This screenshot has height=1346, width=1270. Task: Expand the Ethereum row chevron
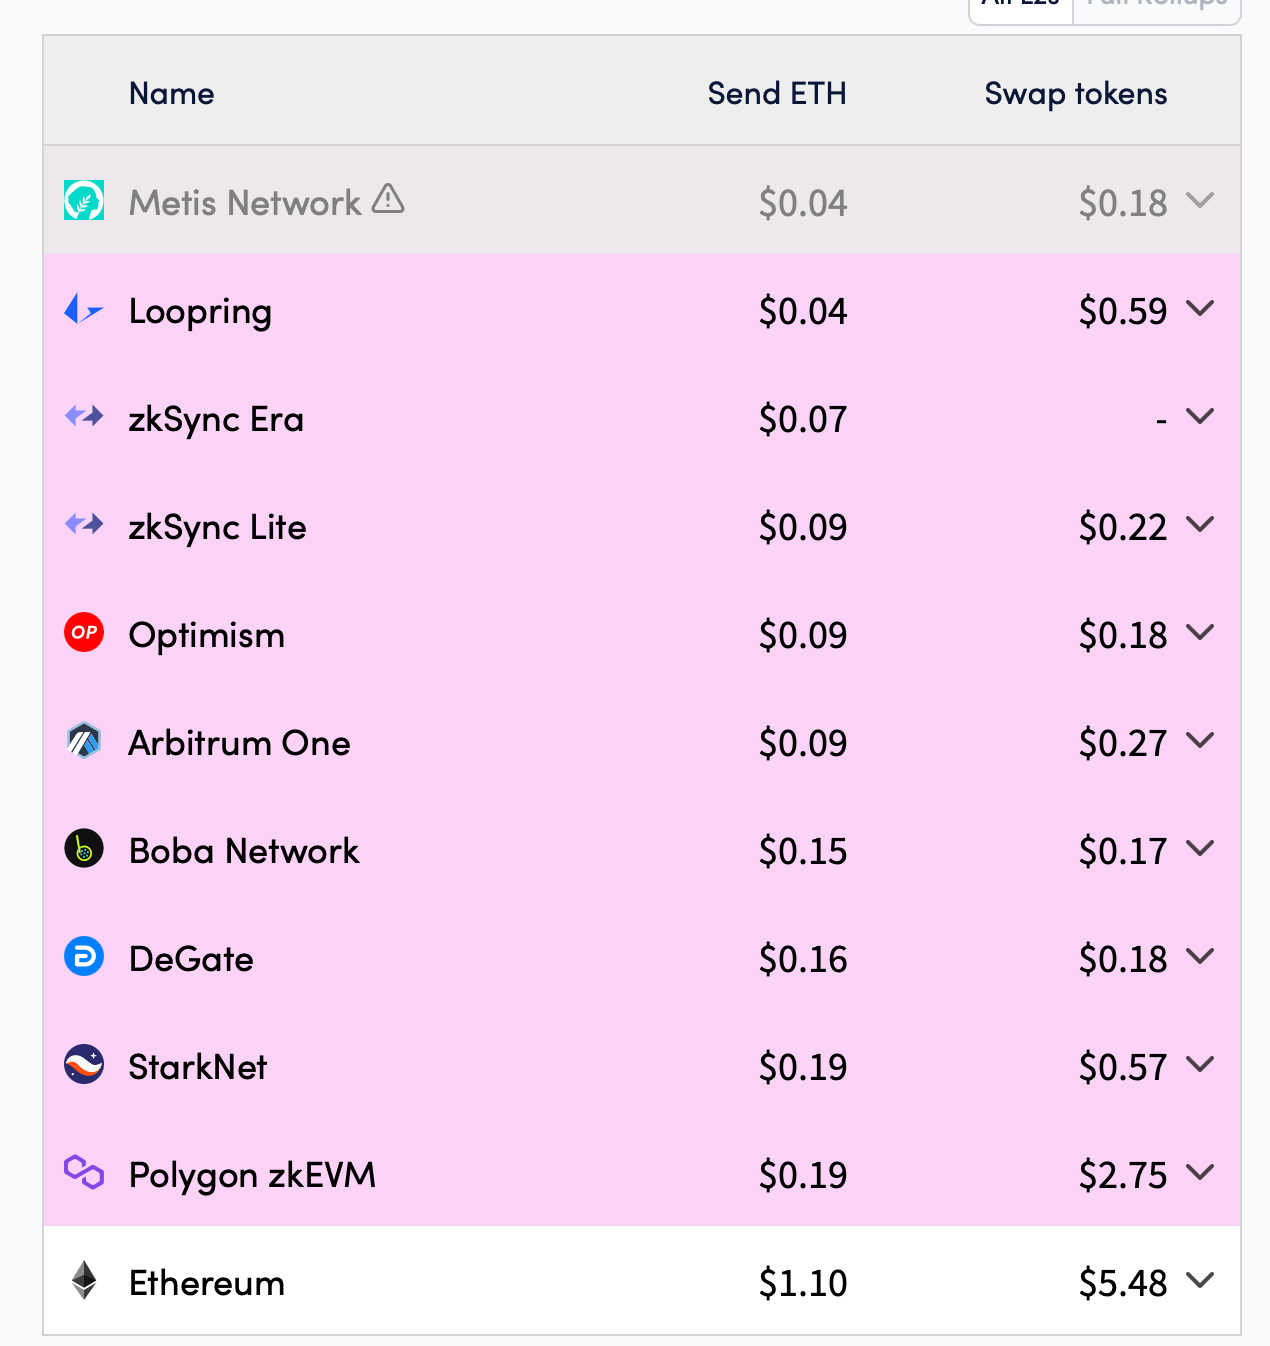click(x=1200, y=1280)
